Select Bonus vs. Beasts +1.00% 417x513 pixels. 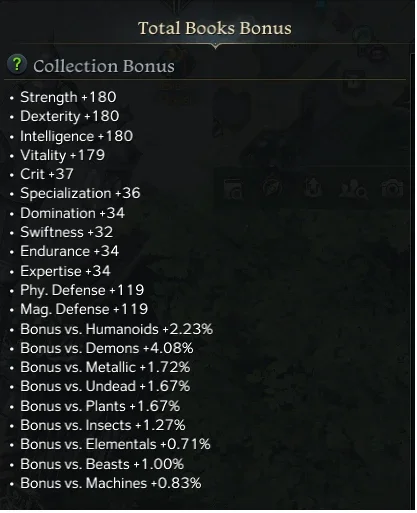102,464
